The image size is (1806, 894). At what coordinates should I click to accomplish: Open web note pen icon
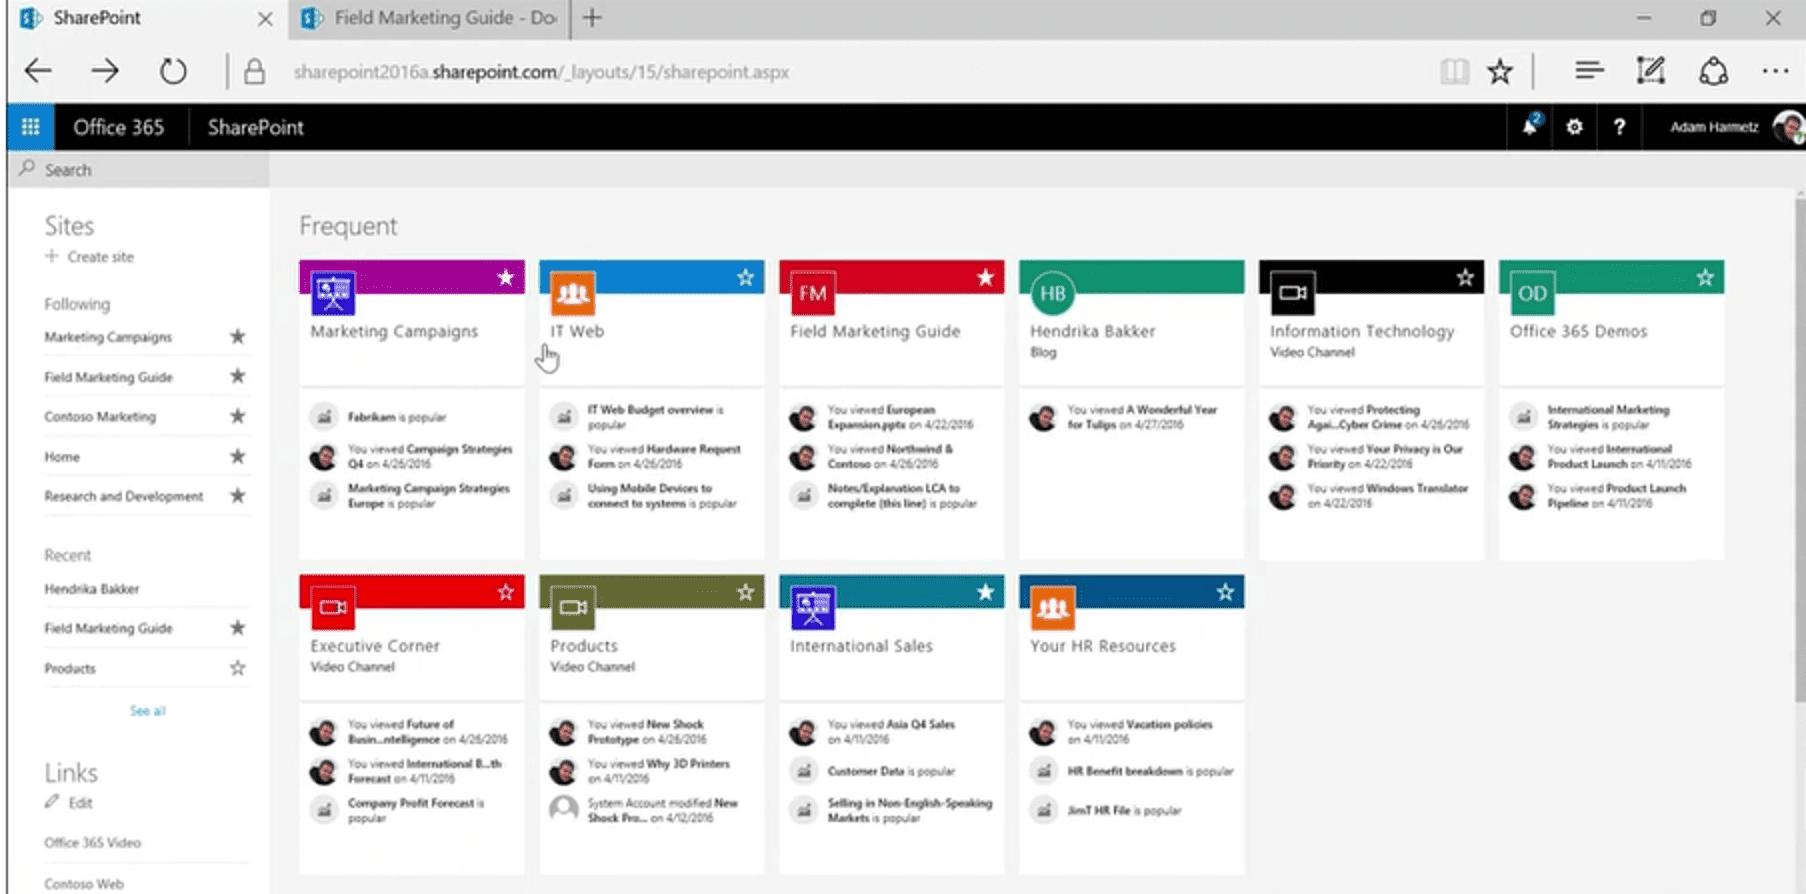click(x=1650, y=70)
